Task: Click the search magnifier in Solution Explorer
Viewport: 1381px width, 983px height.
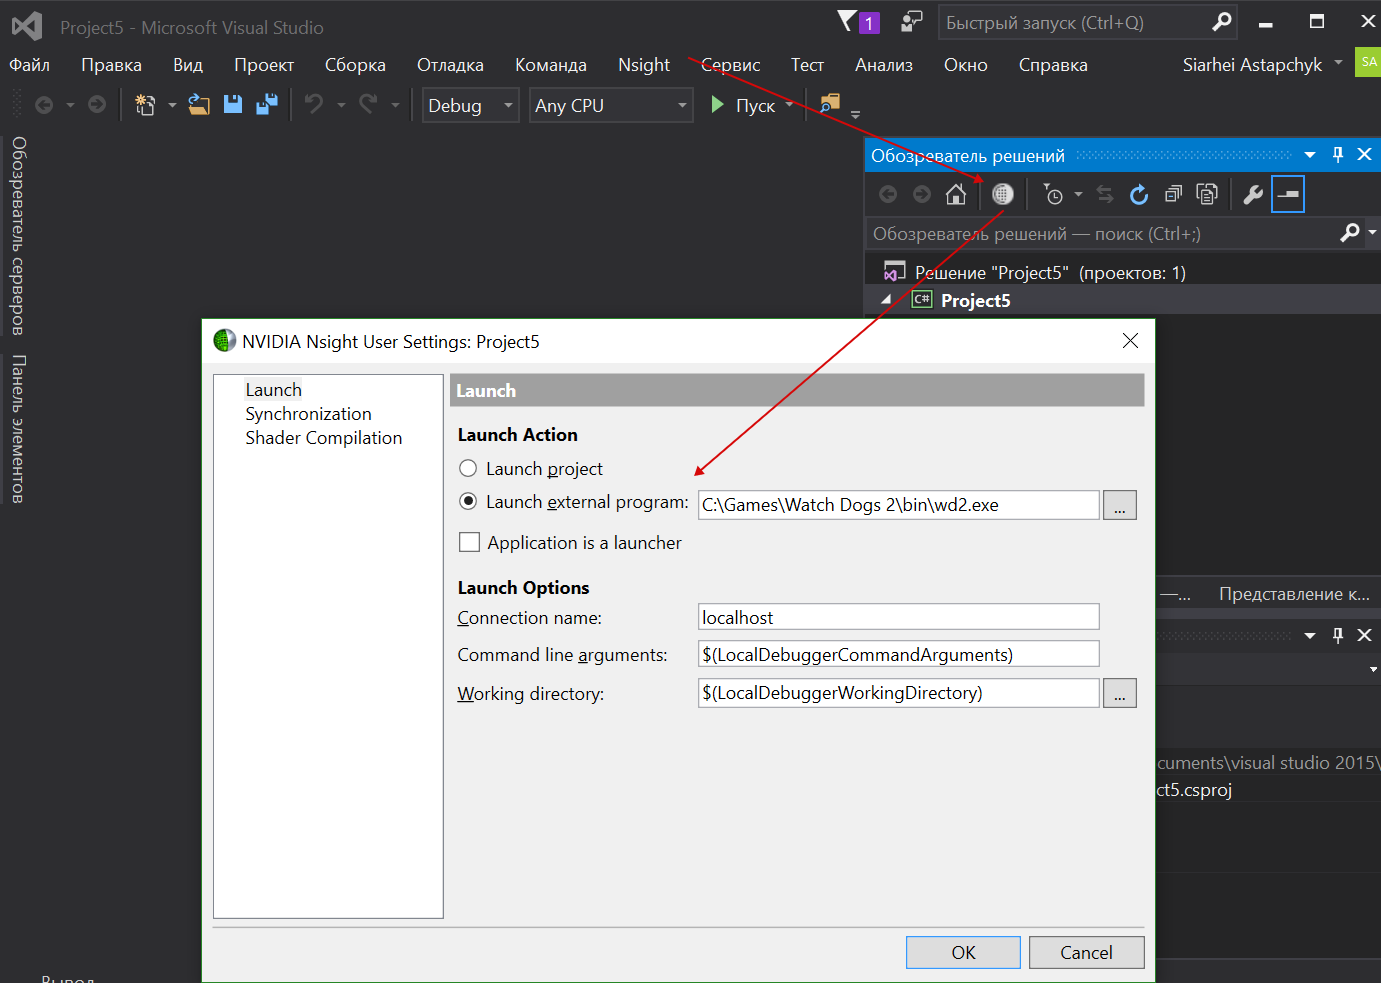Action: [x=1350, y=233]
